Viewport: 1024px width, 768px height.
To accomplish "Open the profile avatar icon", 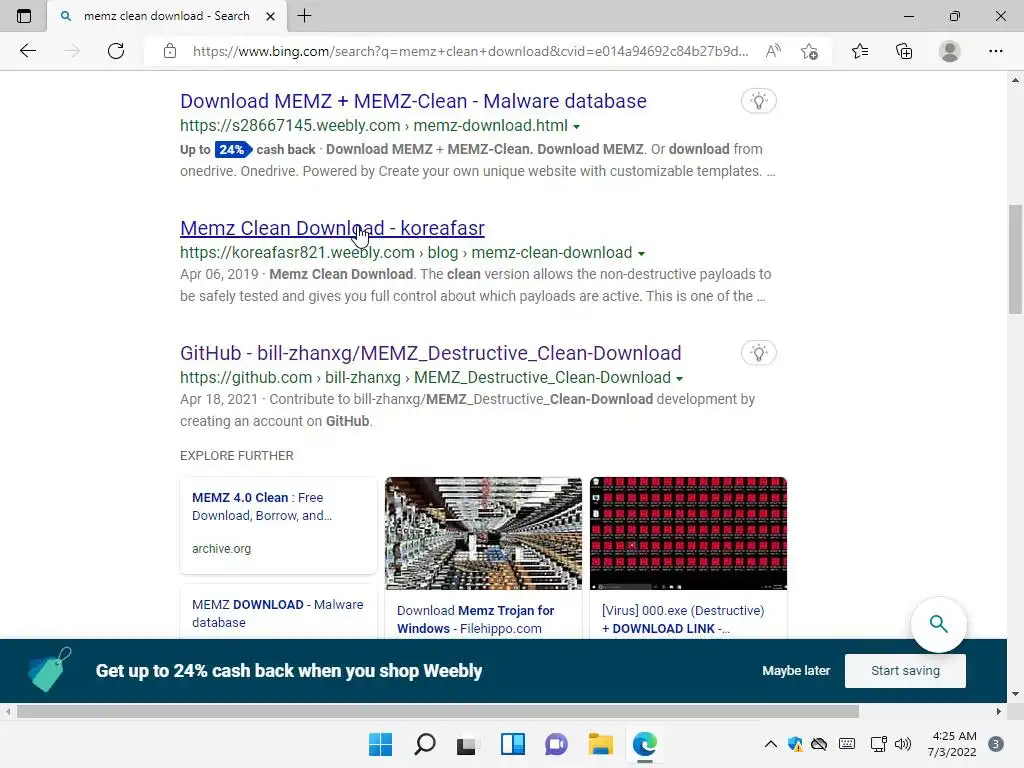I will (x=950, y=51).
